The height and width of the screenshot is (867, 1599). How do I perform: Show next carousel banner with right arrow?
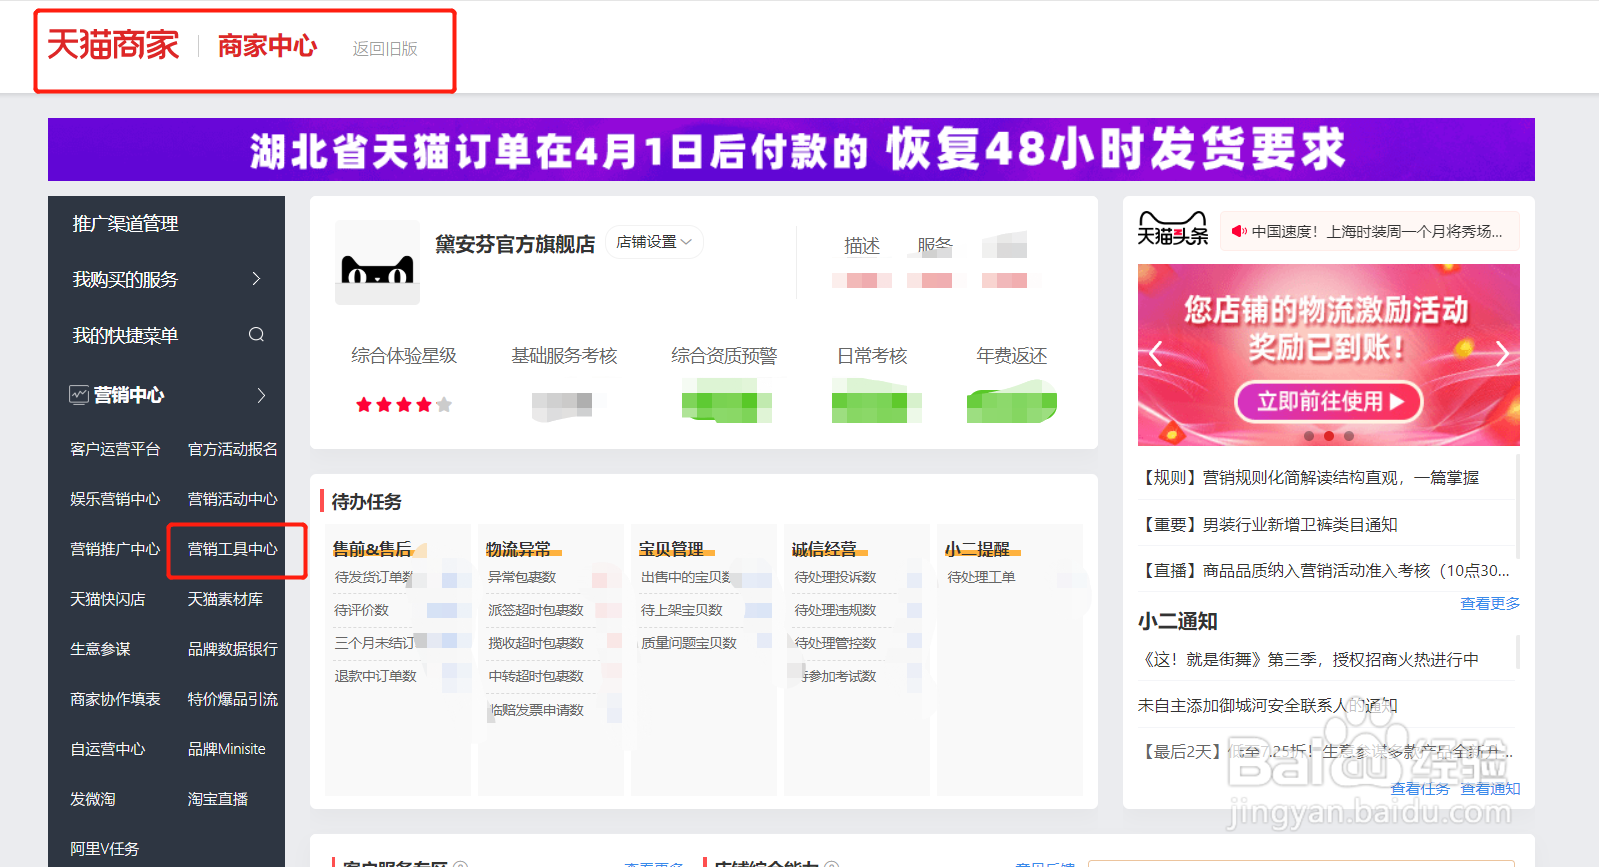[x=1502, y=353]
